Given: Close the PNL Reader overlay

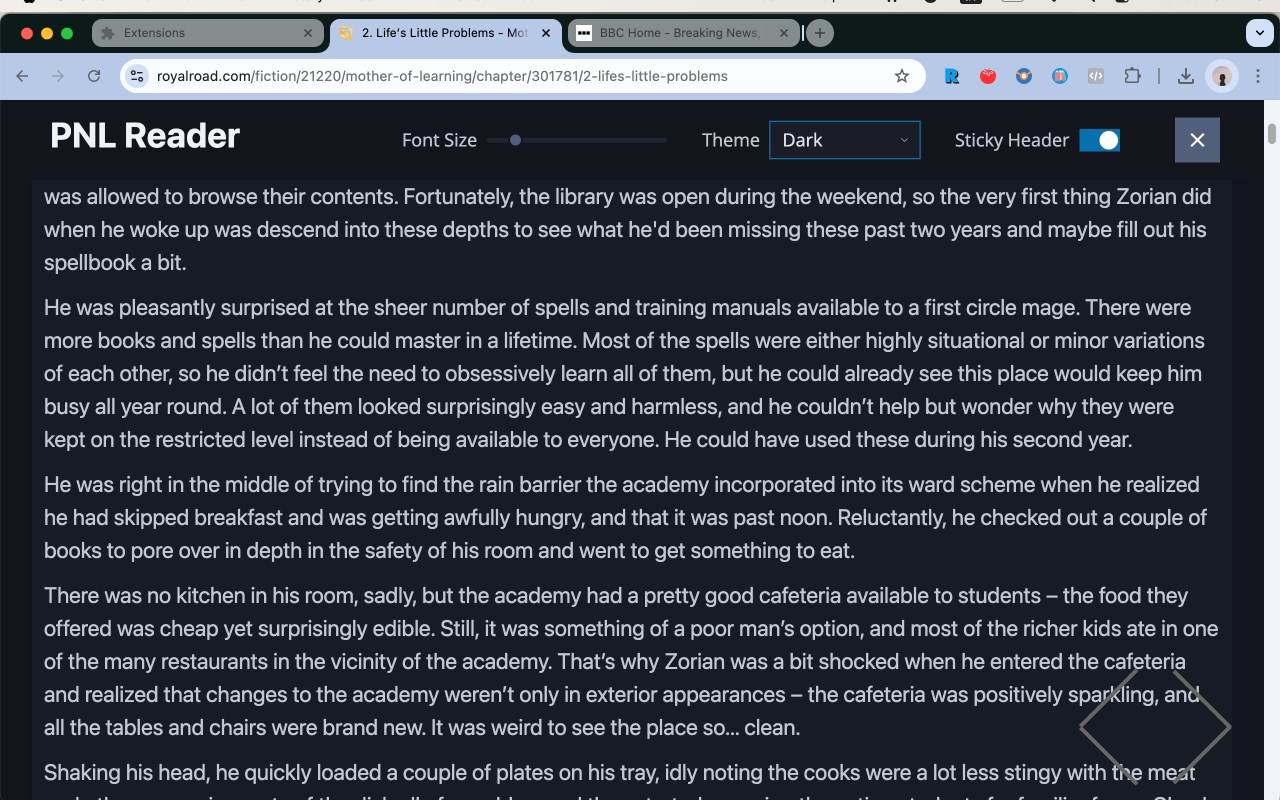Looking at the screenshot, I should 1197,140.
